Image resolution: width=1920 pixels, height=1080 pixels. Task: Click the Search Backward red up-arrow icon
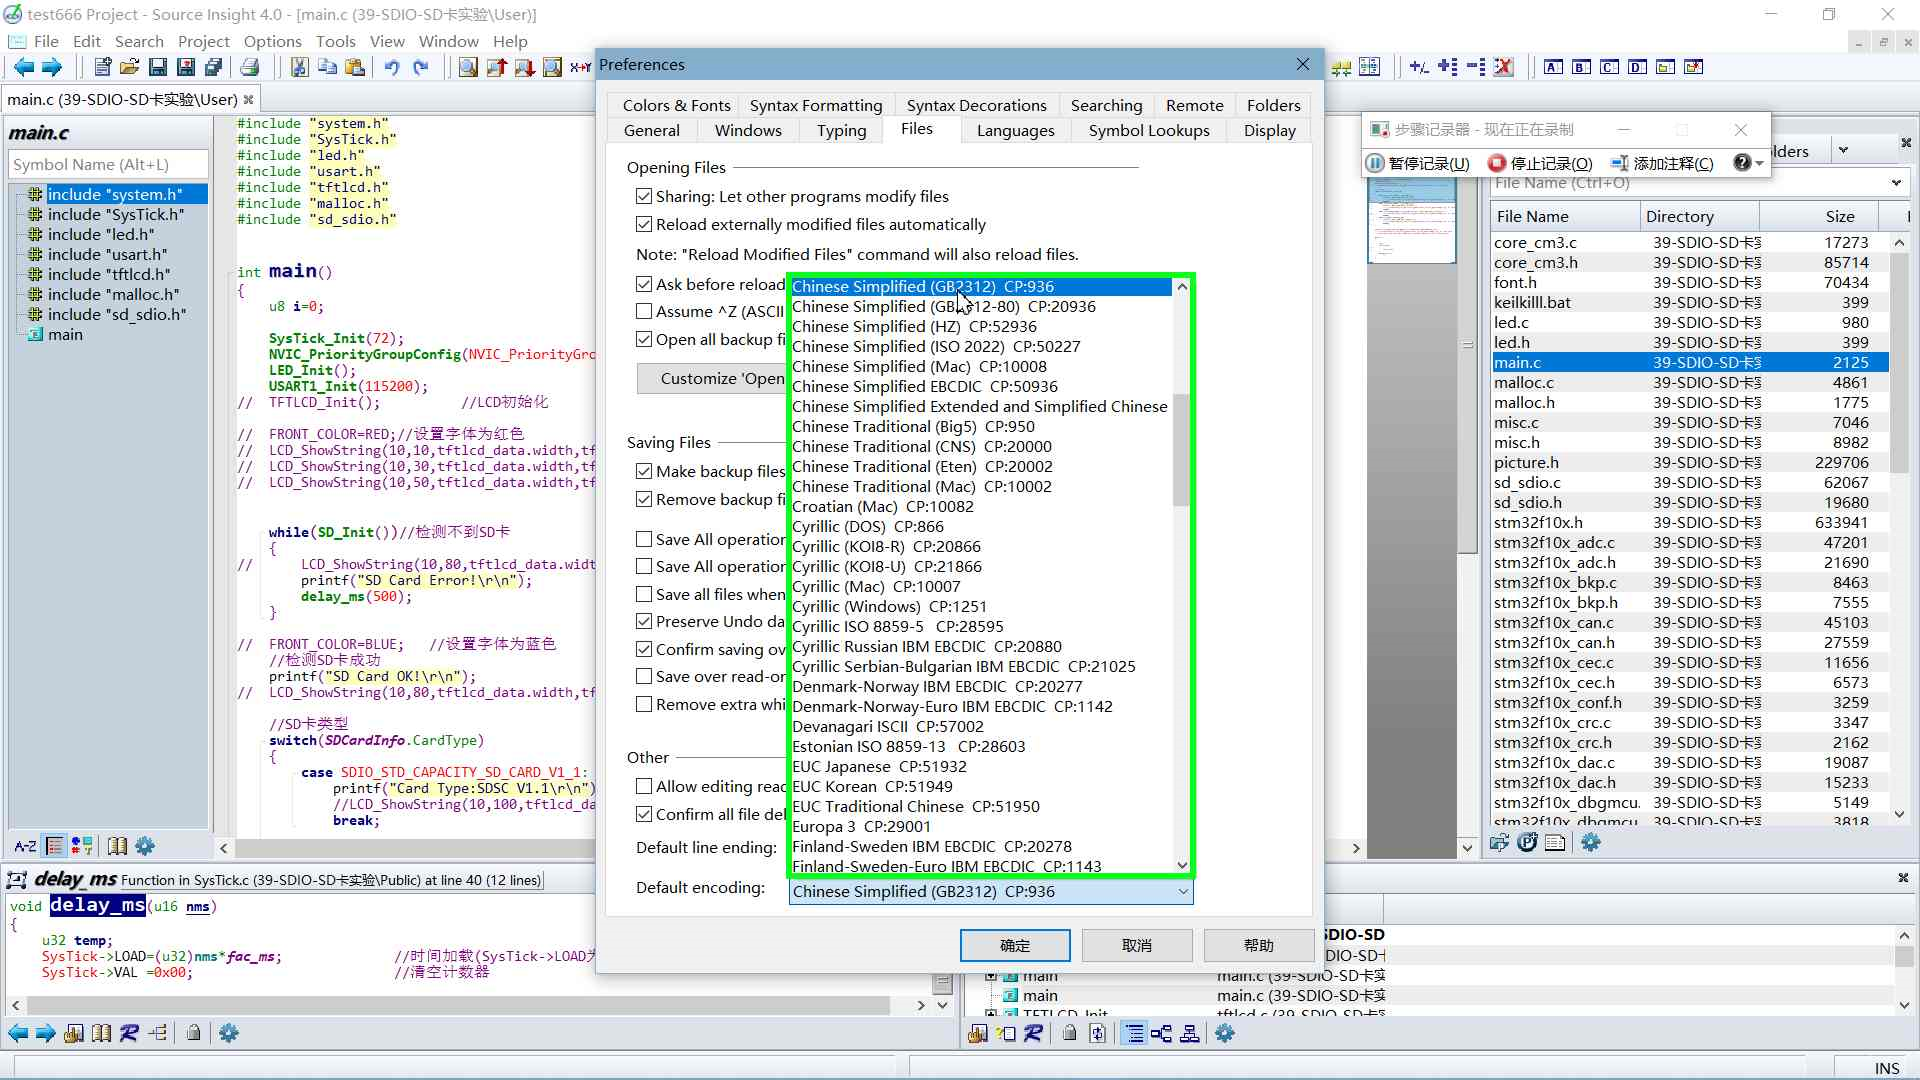pyautogui.click(x=496, y=67)
